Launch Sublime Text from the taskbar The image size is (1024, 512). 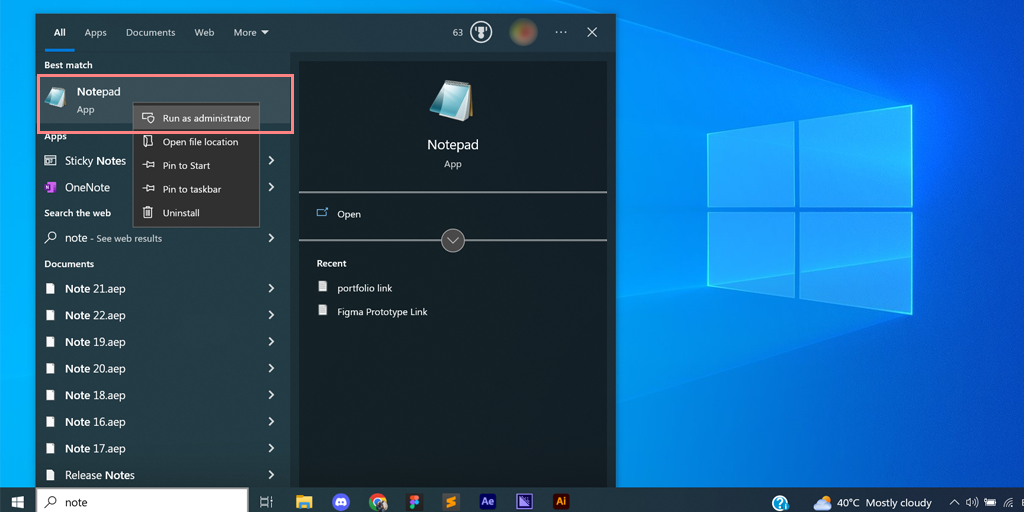pyautogui.click(x=451, y=502)
